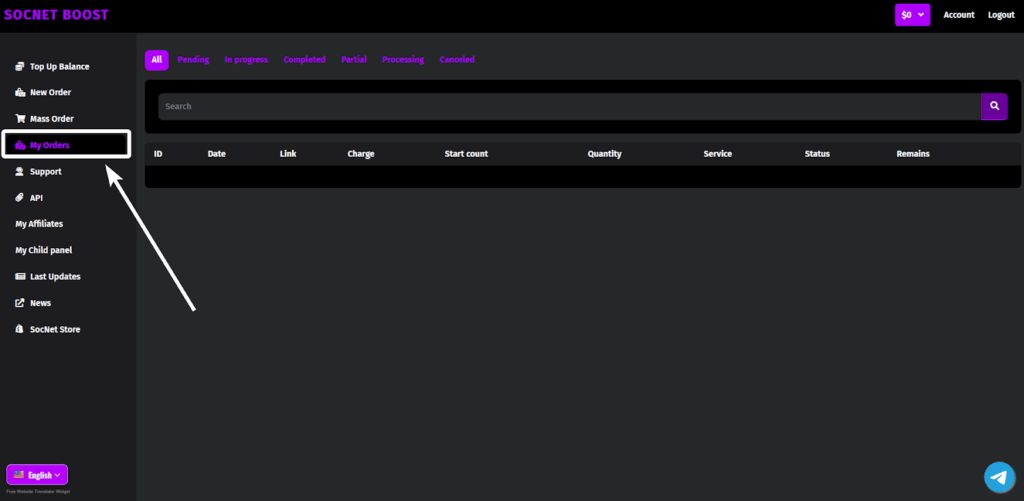Click the Support headset icon
The image size is (1024, 501).
click(x=20, y=172)
